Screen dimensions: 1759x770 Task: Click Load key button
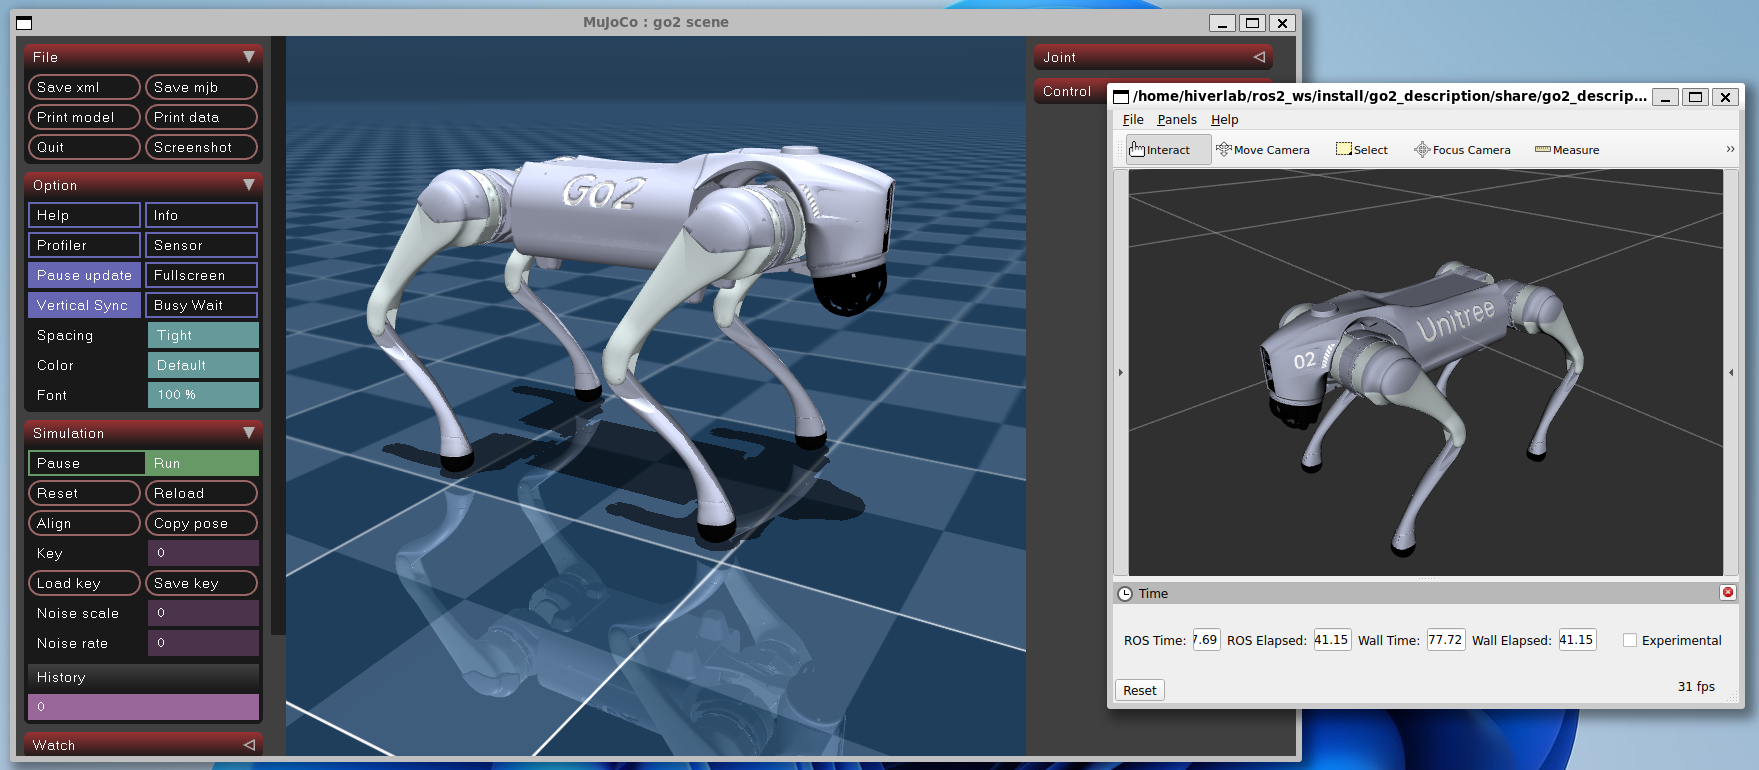click(x=84, y=583)
